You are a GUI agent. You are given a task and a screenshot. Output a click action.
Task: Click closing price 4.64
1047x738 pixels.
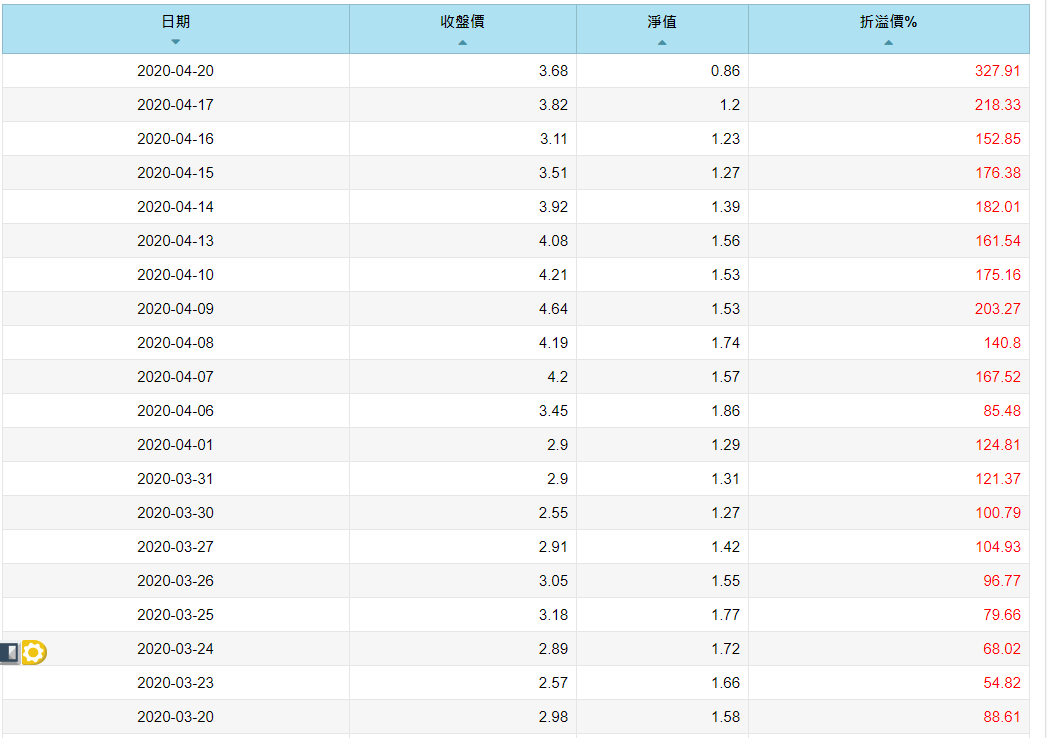click(x=552, y=309)
